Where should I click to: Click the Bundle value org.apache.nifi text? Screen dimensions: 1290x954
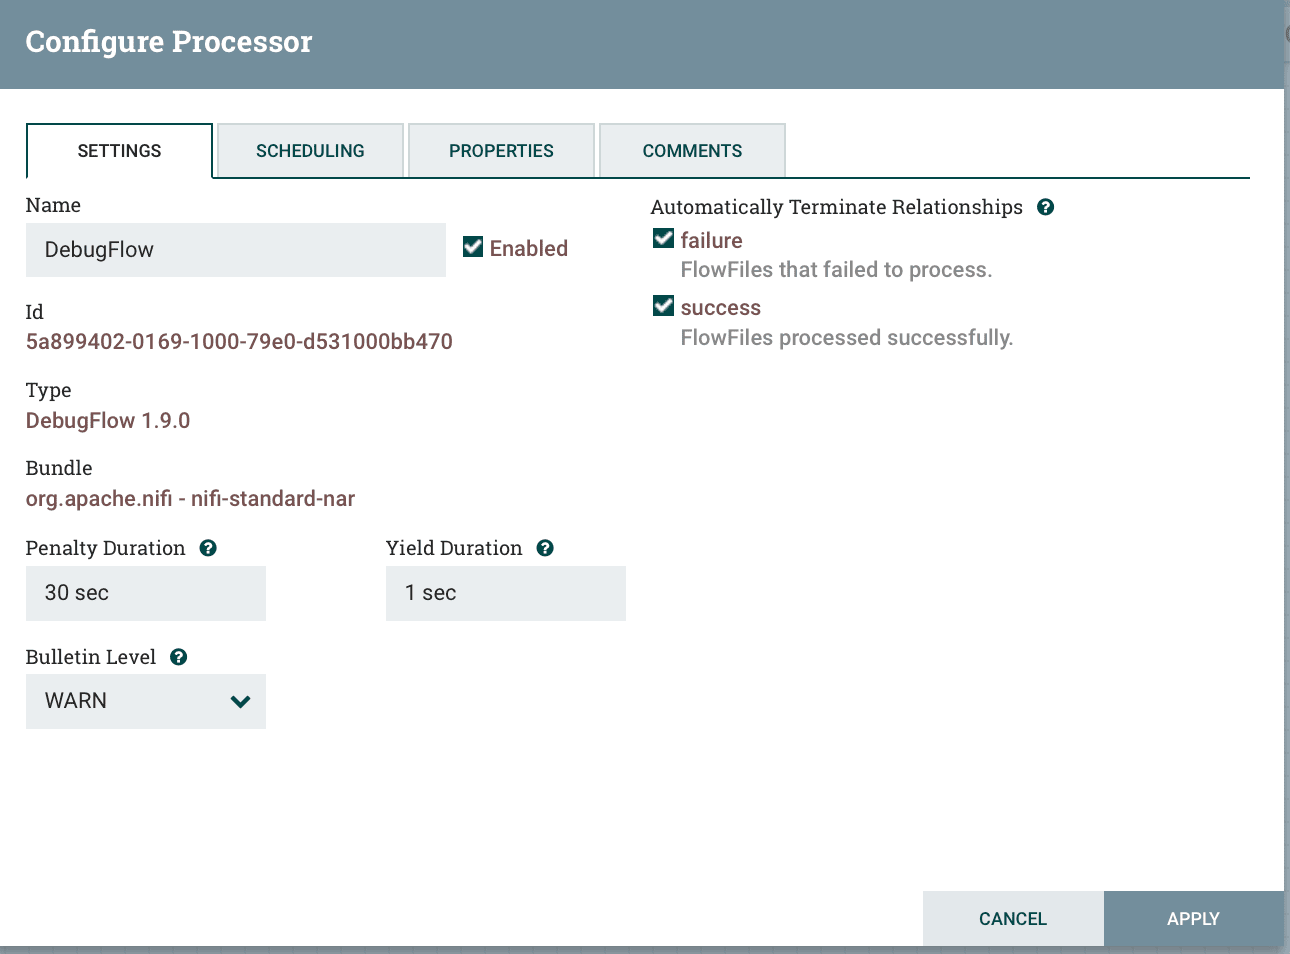tap(190, 498)
